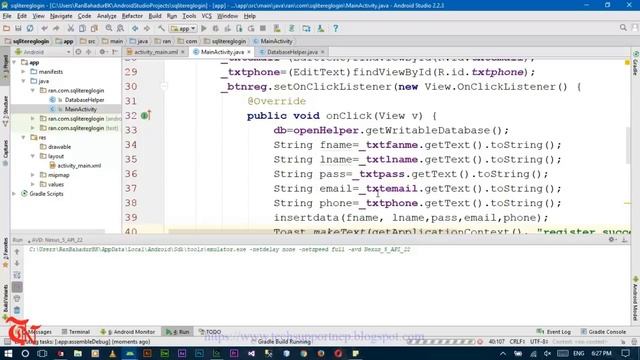640x360 pixels.
Task: Select DatabaseHelper in project tree
Action: 84,100
